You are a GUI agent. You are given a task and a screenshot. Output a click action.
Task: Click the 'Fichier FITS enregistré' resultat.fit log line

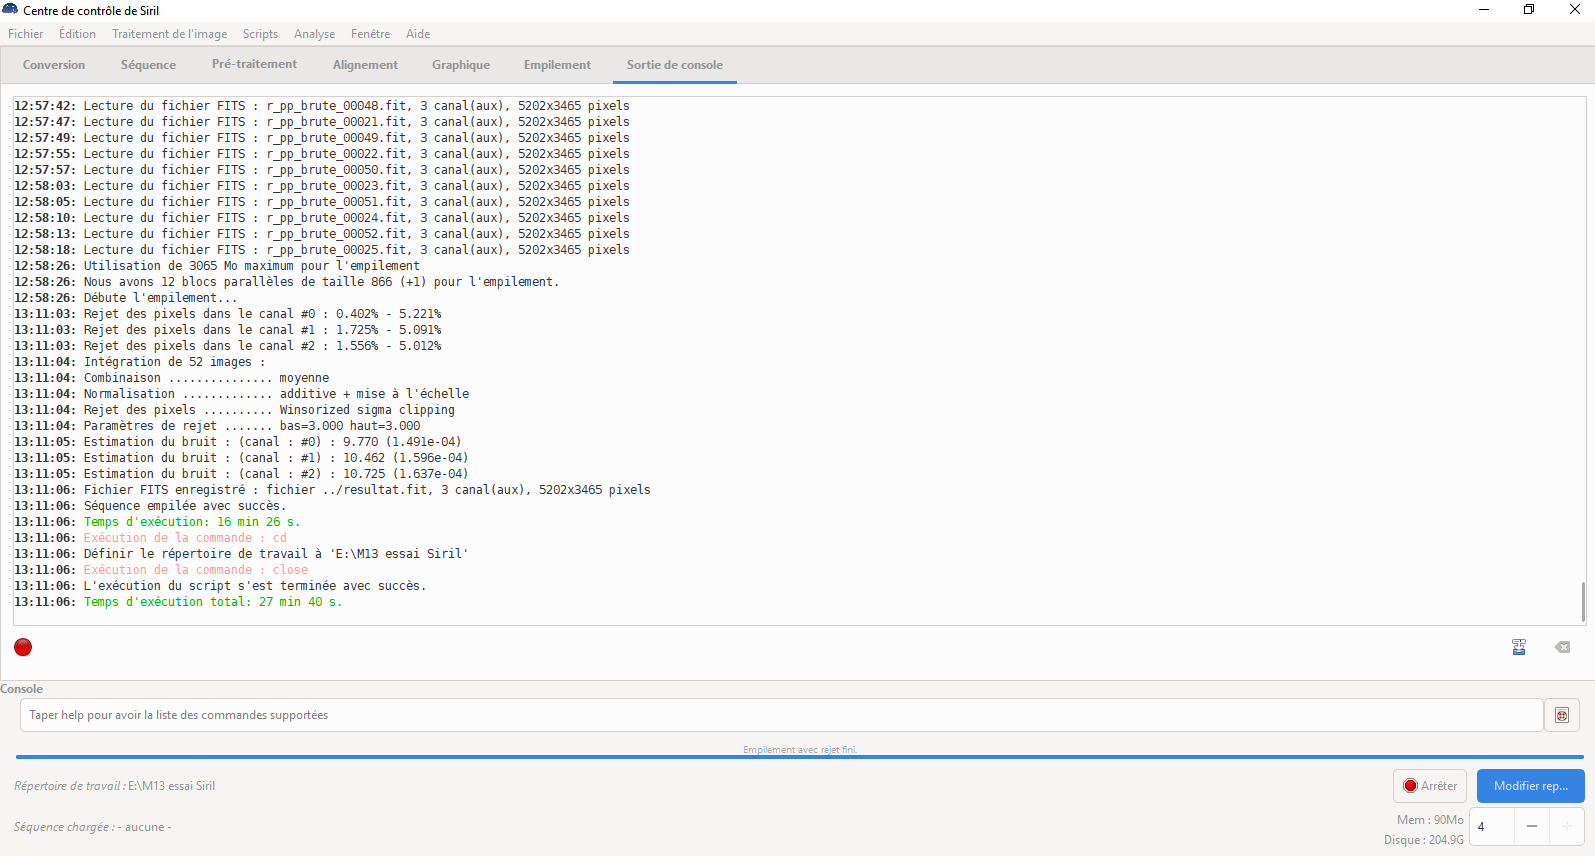333,490
